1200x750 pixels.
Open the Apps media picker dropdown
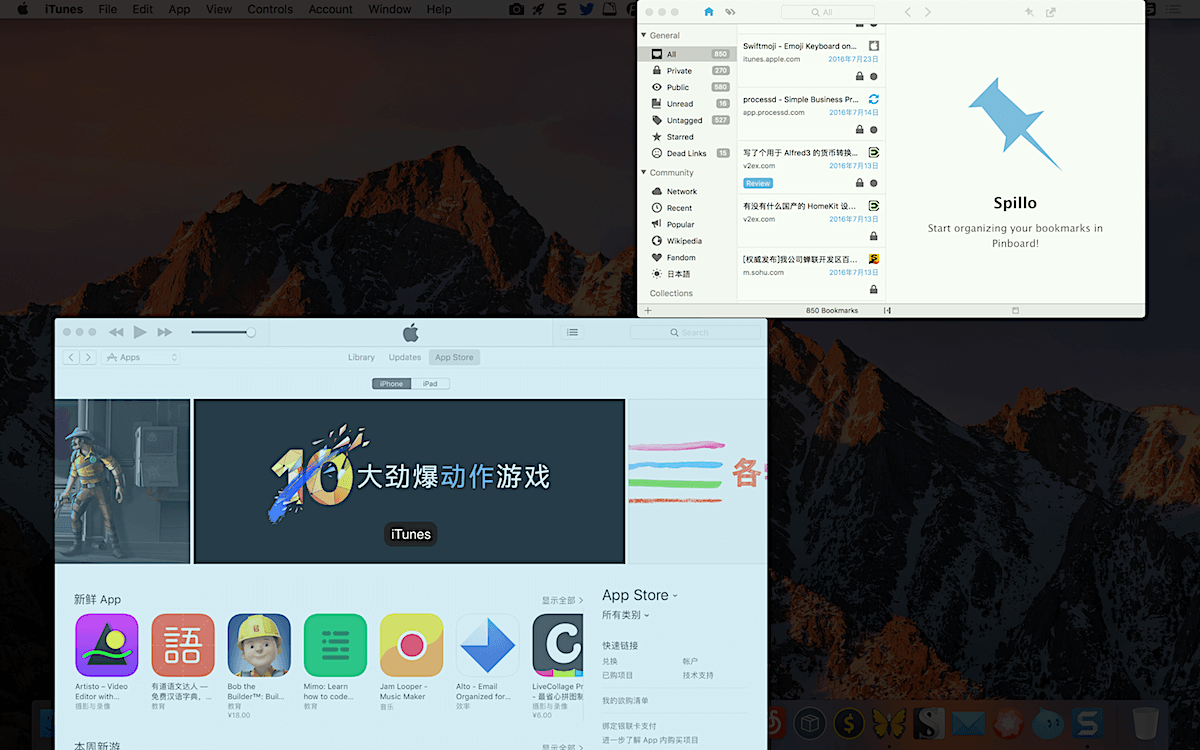pyautogui.click(x=141, y=357)
